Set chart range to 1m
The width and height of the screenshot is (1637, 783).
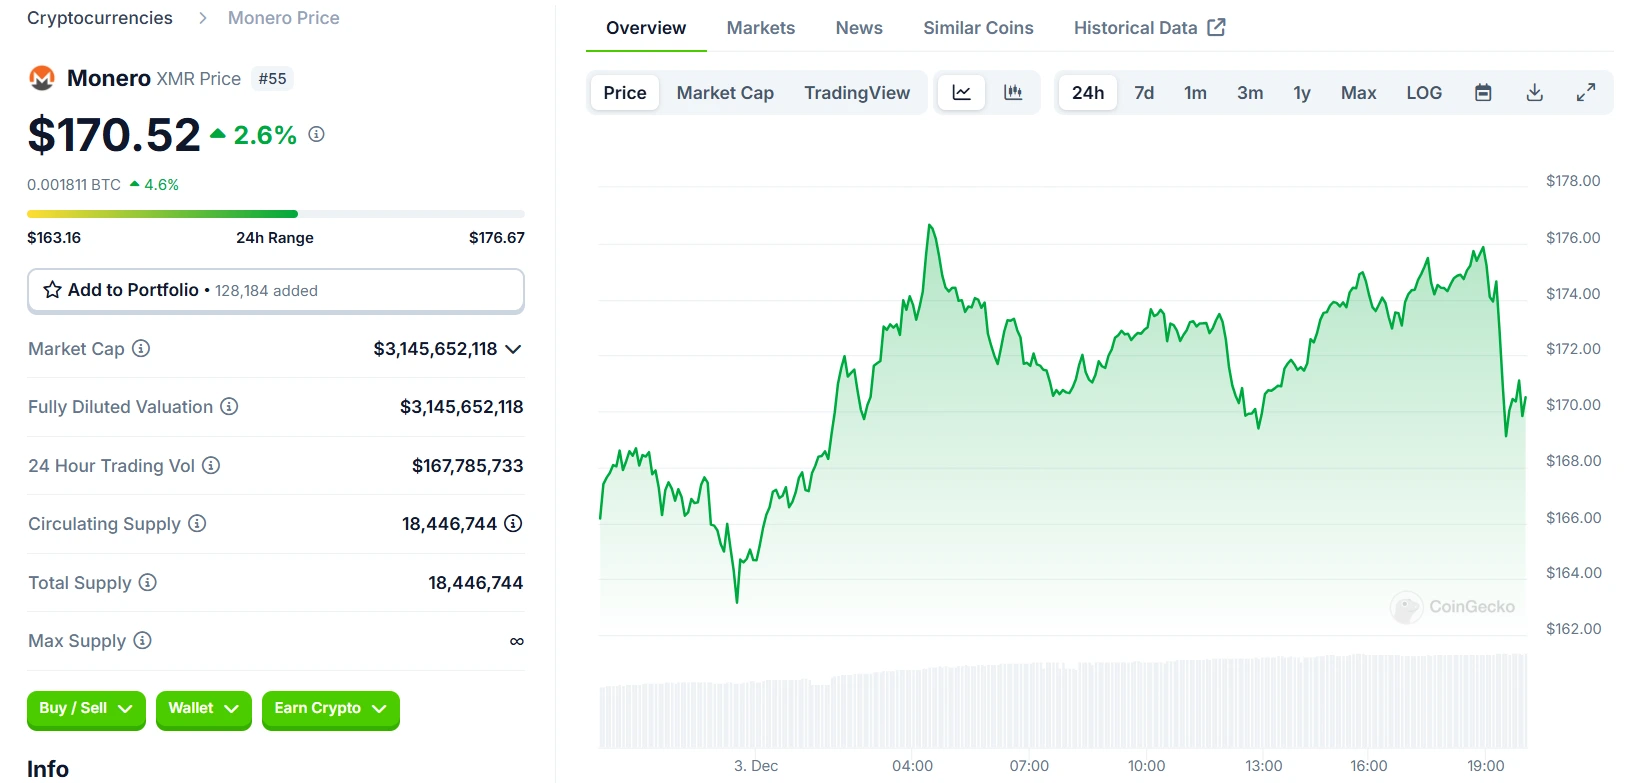pos(1195,93)
